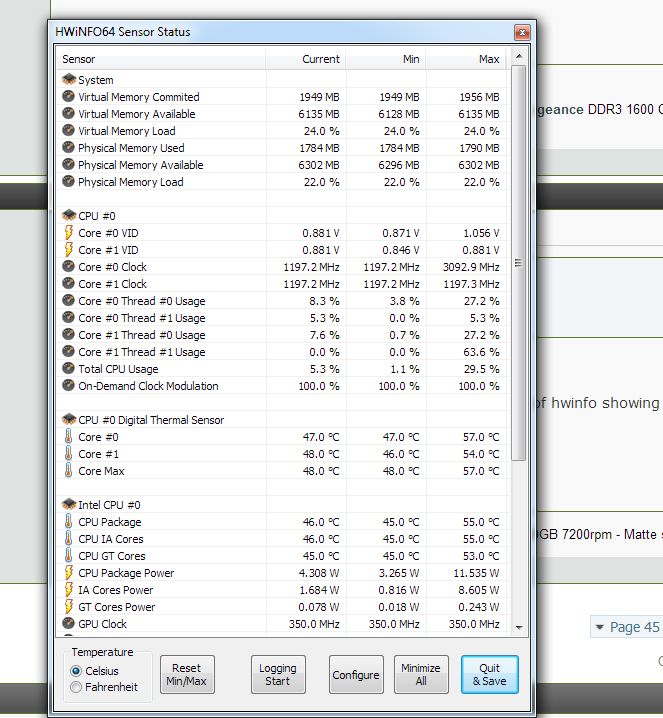
Task: Click the Core #1 Clock gauge icon
Action: click(68, 283)
